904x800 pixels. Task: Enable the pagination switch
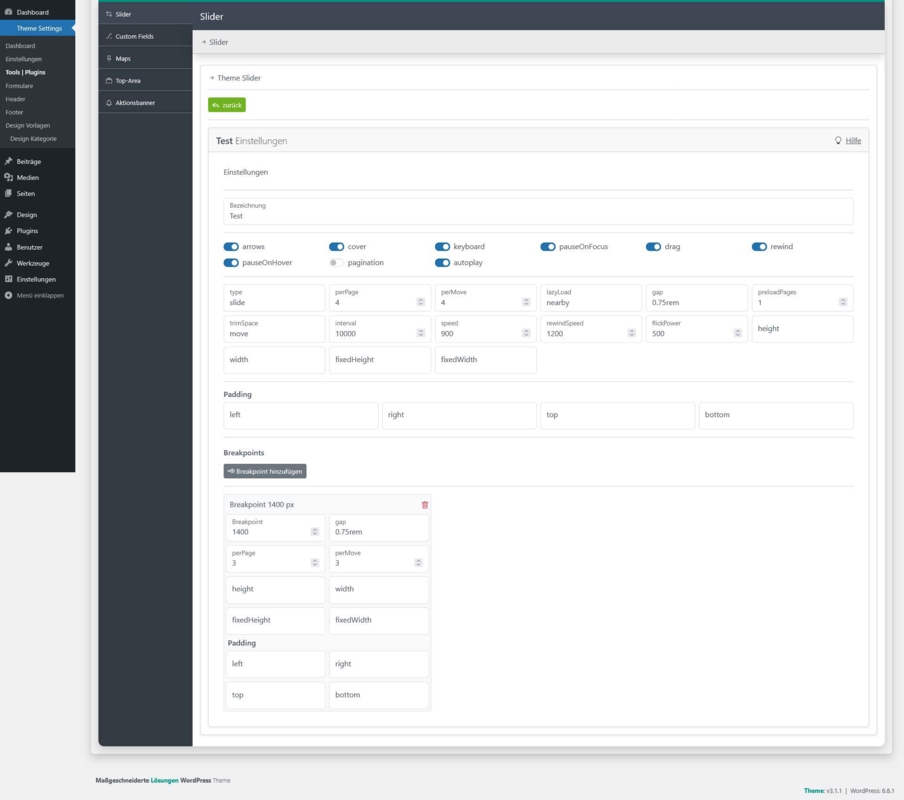pyautogui.click(x=337, y=263)
